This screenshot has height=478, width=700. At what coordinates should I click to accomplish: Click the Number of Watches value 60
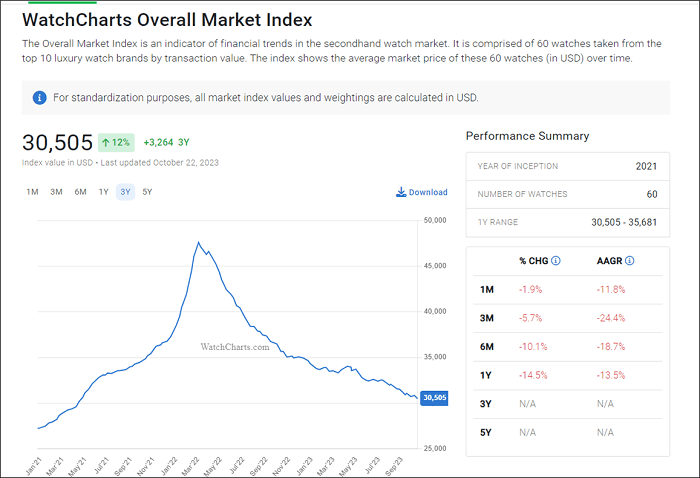click(x=652, y=194)
